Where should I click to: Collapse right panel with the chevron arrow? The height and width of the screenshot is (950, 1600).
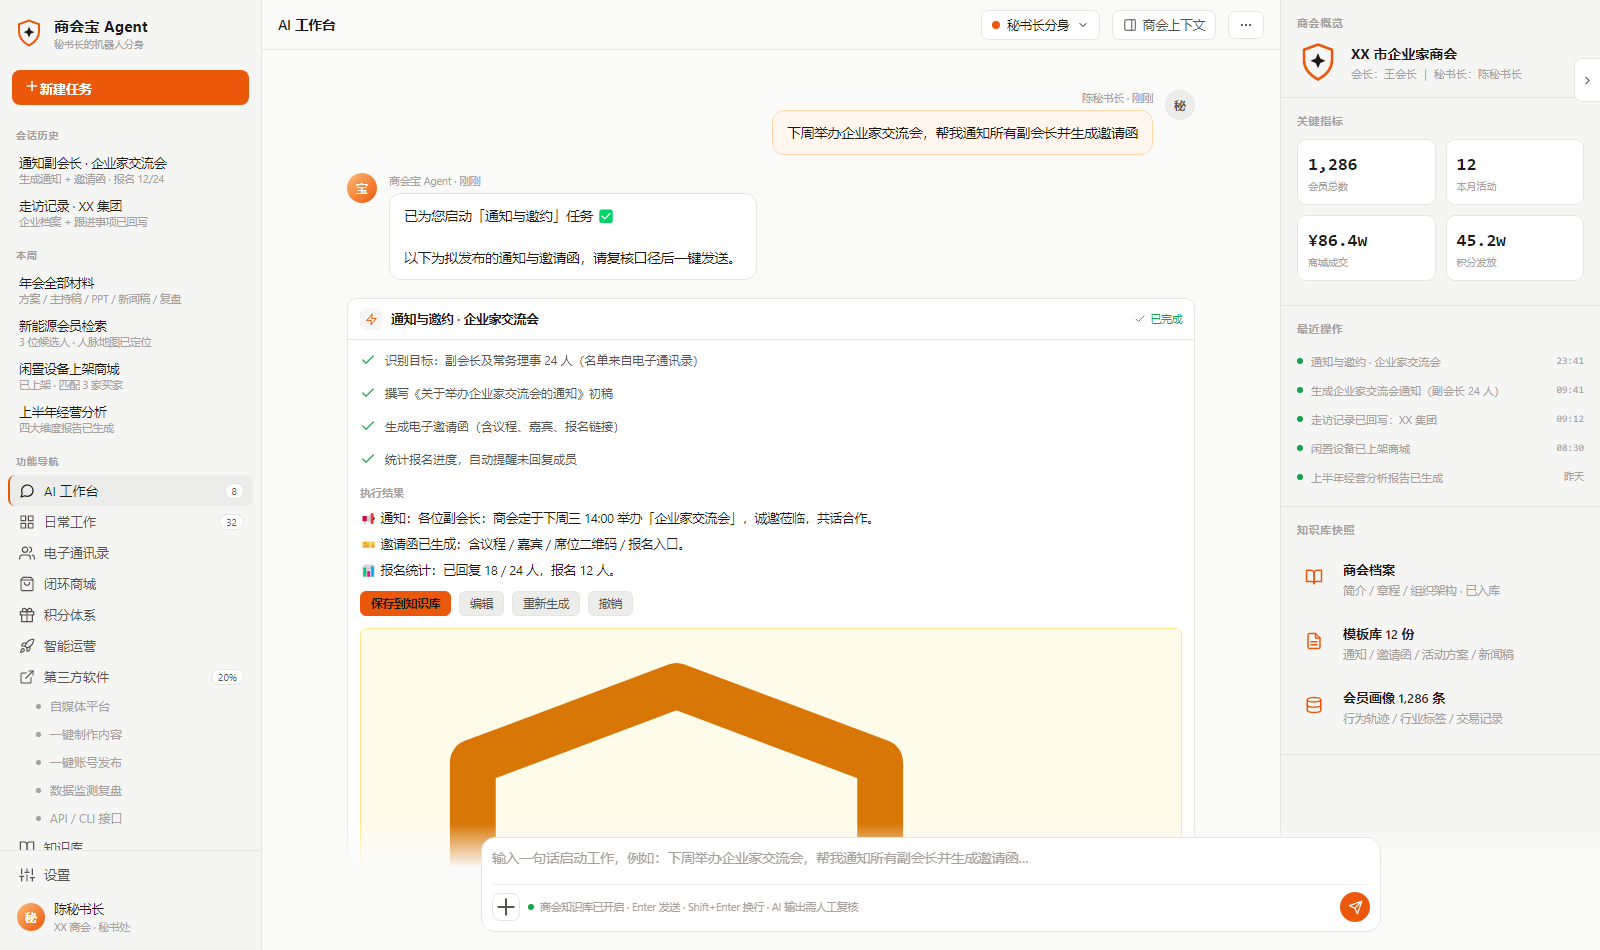coord(1587,80)
